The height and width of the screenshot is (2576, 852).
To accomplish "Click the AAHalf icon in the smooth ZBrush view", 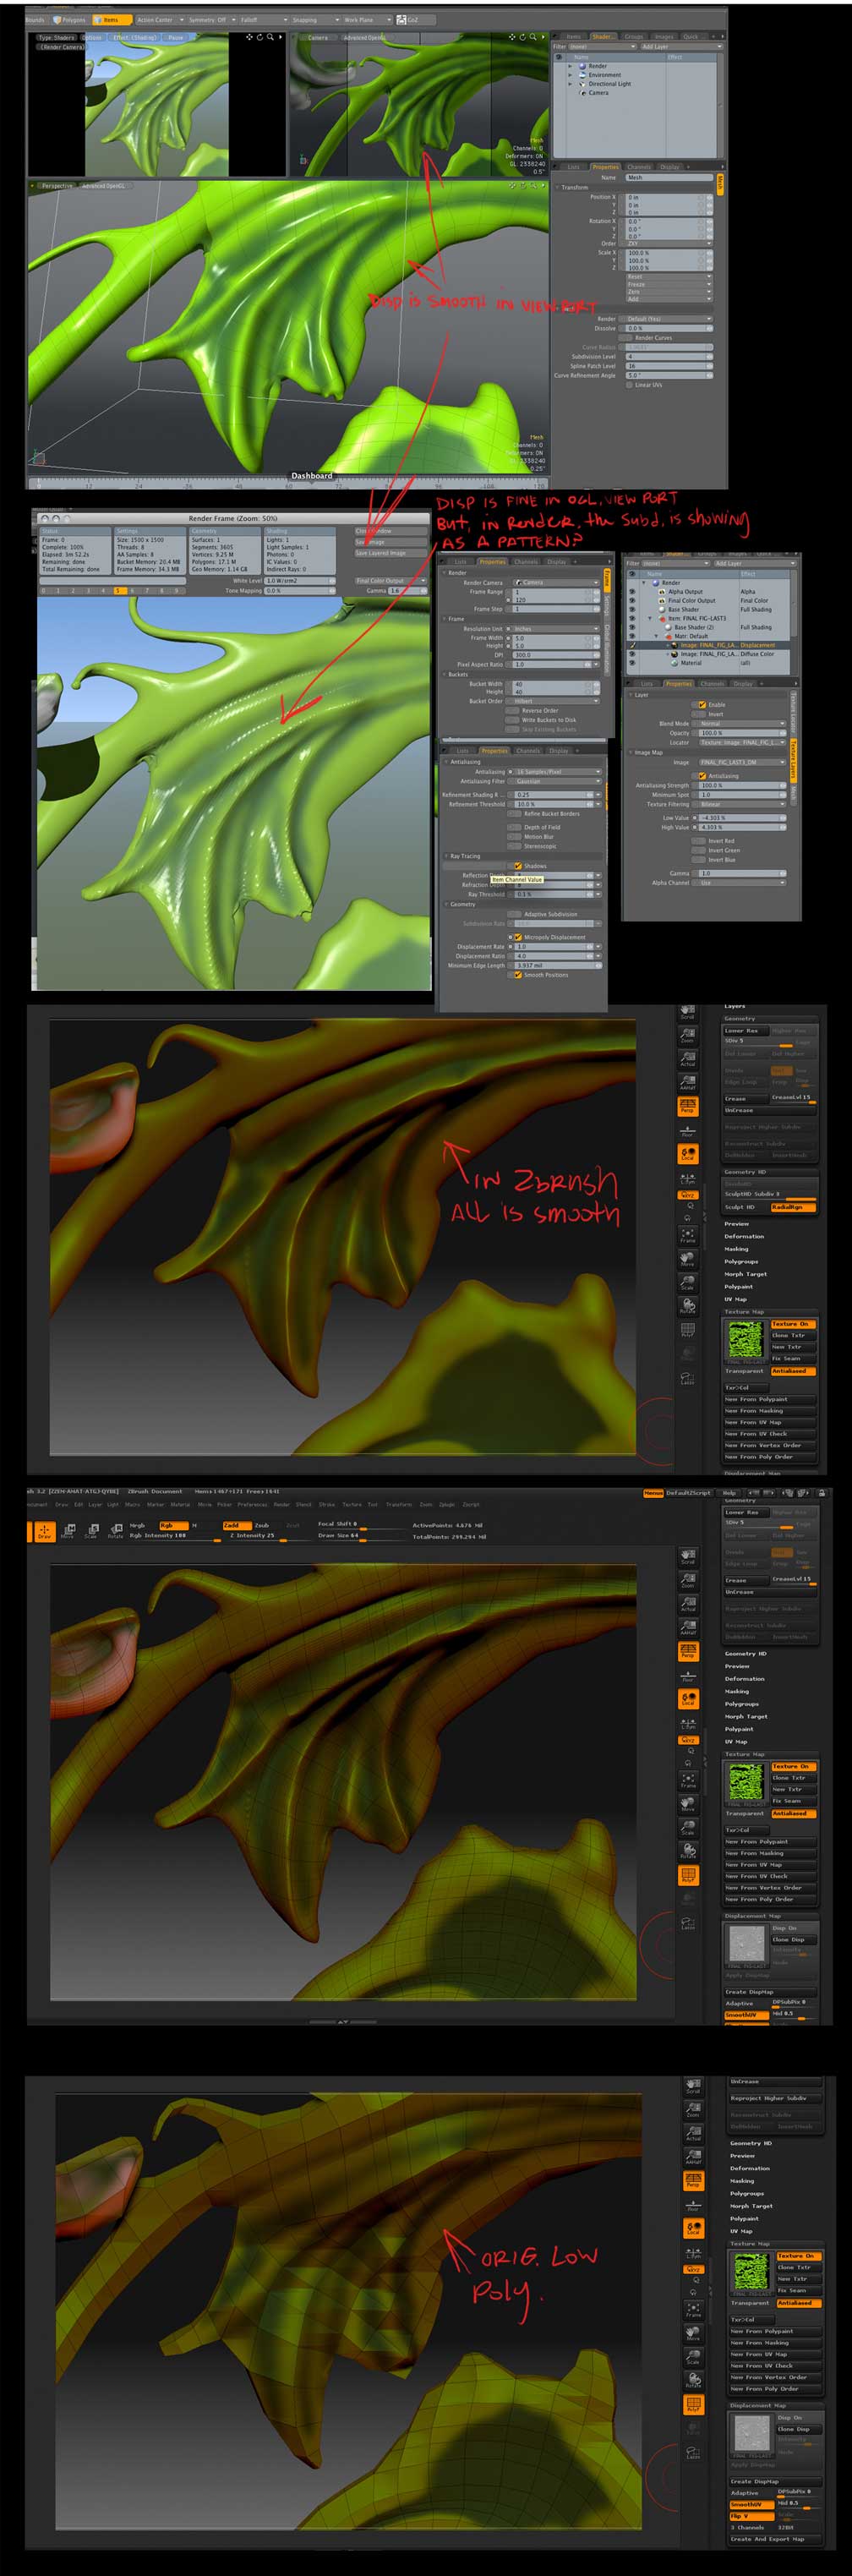I will tap(687, 1081).
